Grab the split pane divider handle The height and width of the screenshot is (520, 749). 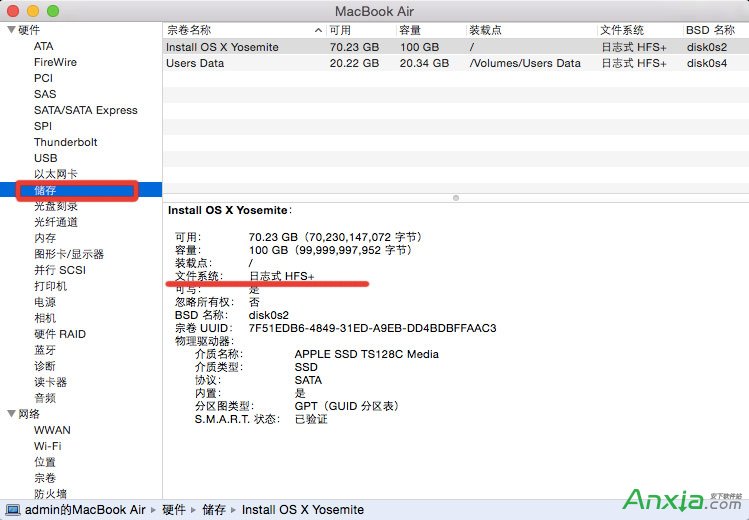pos(456,198)
